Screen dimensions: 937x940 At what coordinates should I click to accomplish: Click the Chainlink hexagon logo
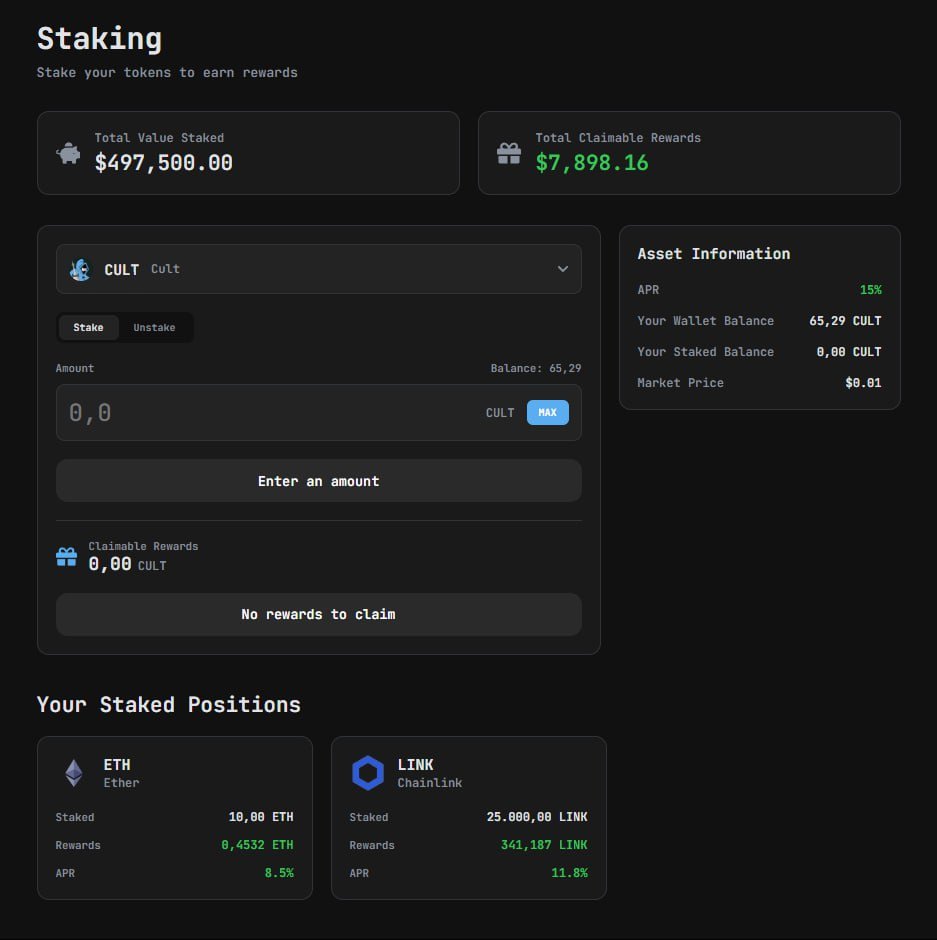click(x=367, y=773)
